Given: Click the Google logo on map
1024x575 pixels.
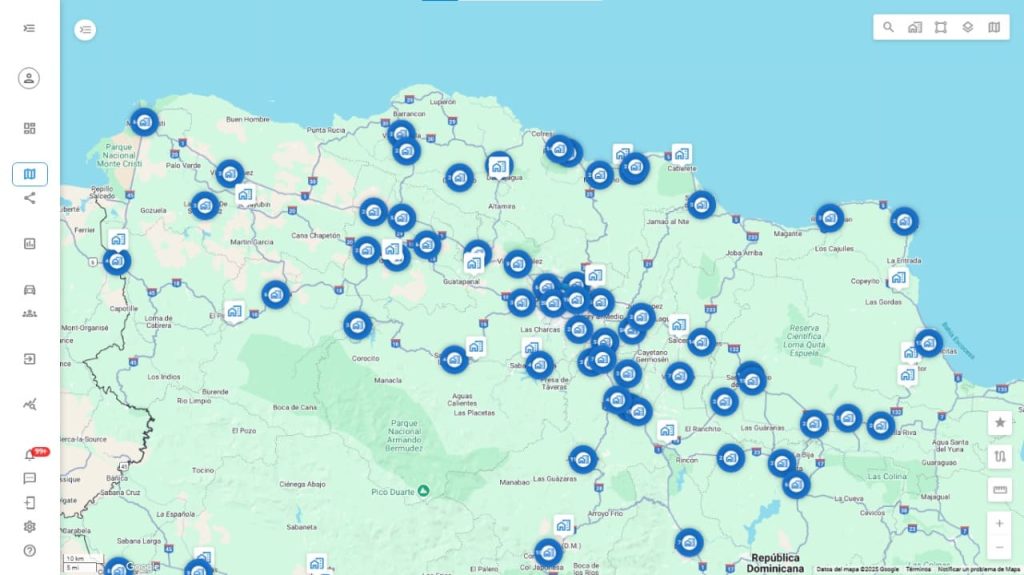Looking at the screenshot, I should click(141, 567).
